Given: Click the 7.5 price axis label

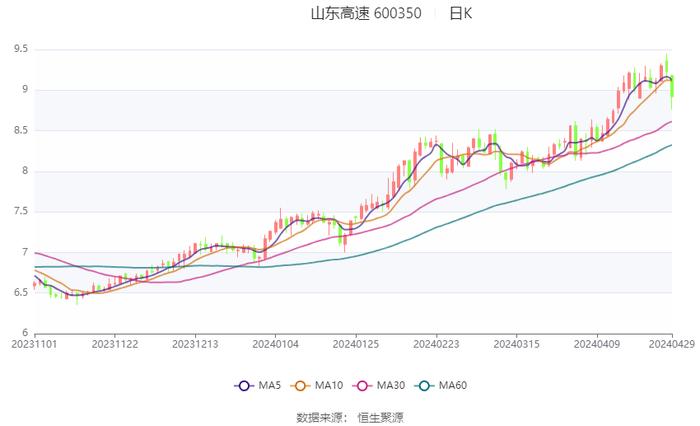Looking at the screenshot, I should click(x=21, y=211).
